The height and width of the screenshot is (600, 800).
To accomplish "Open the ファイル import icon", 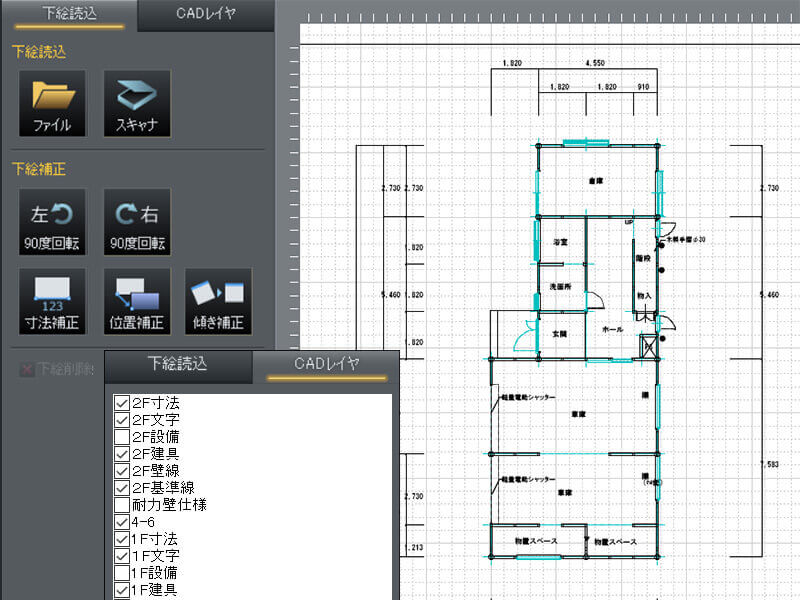I will click(x=51, y=104).
